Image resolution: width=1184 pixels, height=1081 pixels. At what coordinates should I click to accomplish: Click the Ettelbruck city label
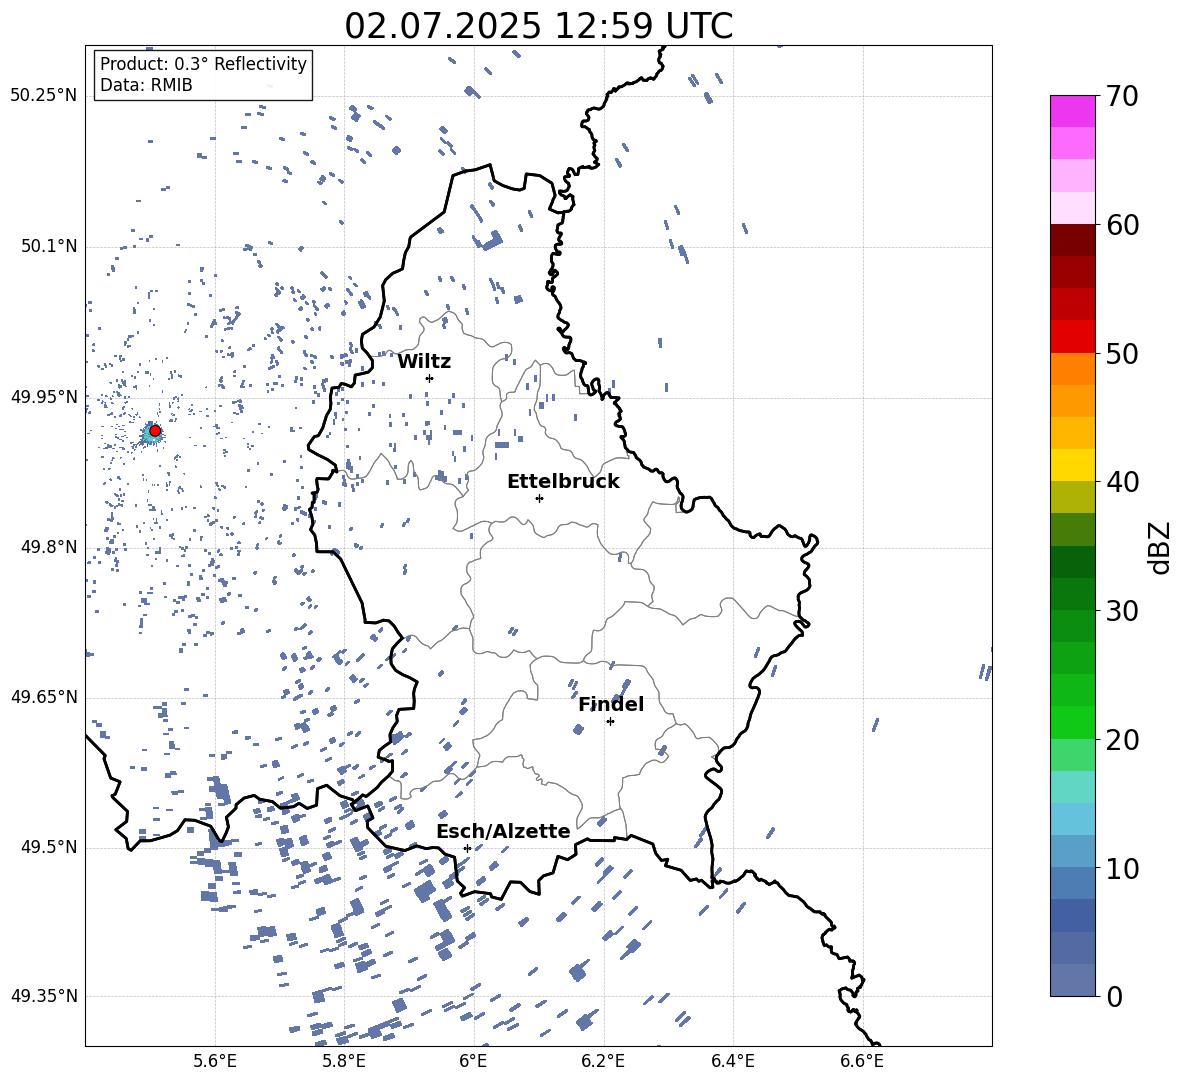[x=563, y=482]
